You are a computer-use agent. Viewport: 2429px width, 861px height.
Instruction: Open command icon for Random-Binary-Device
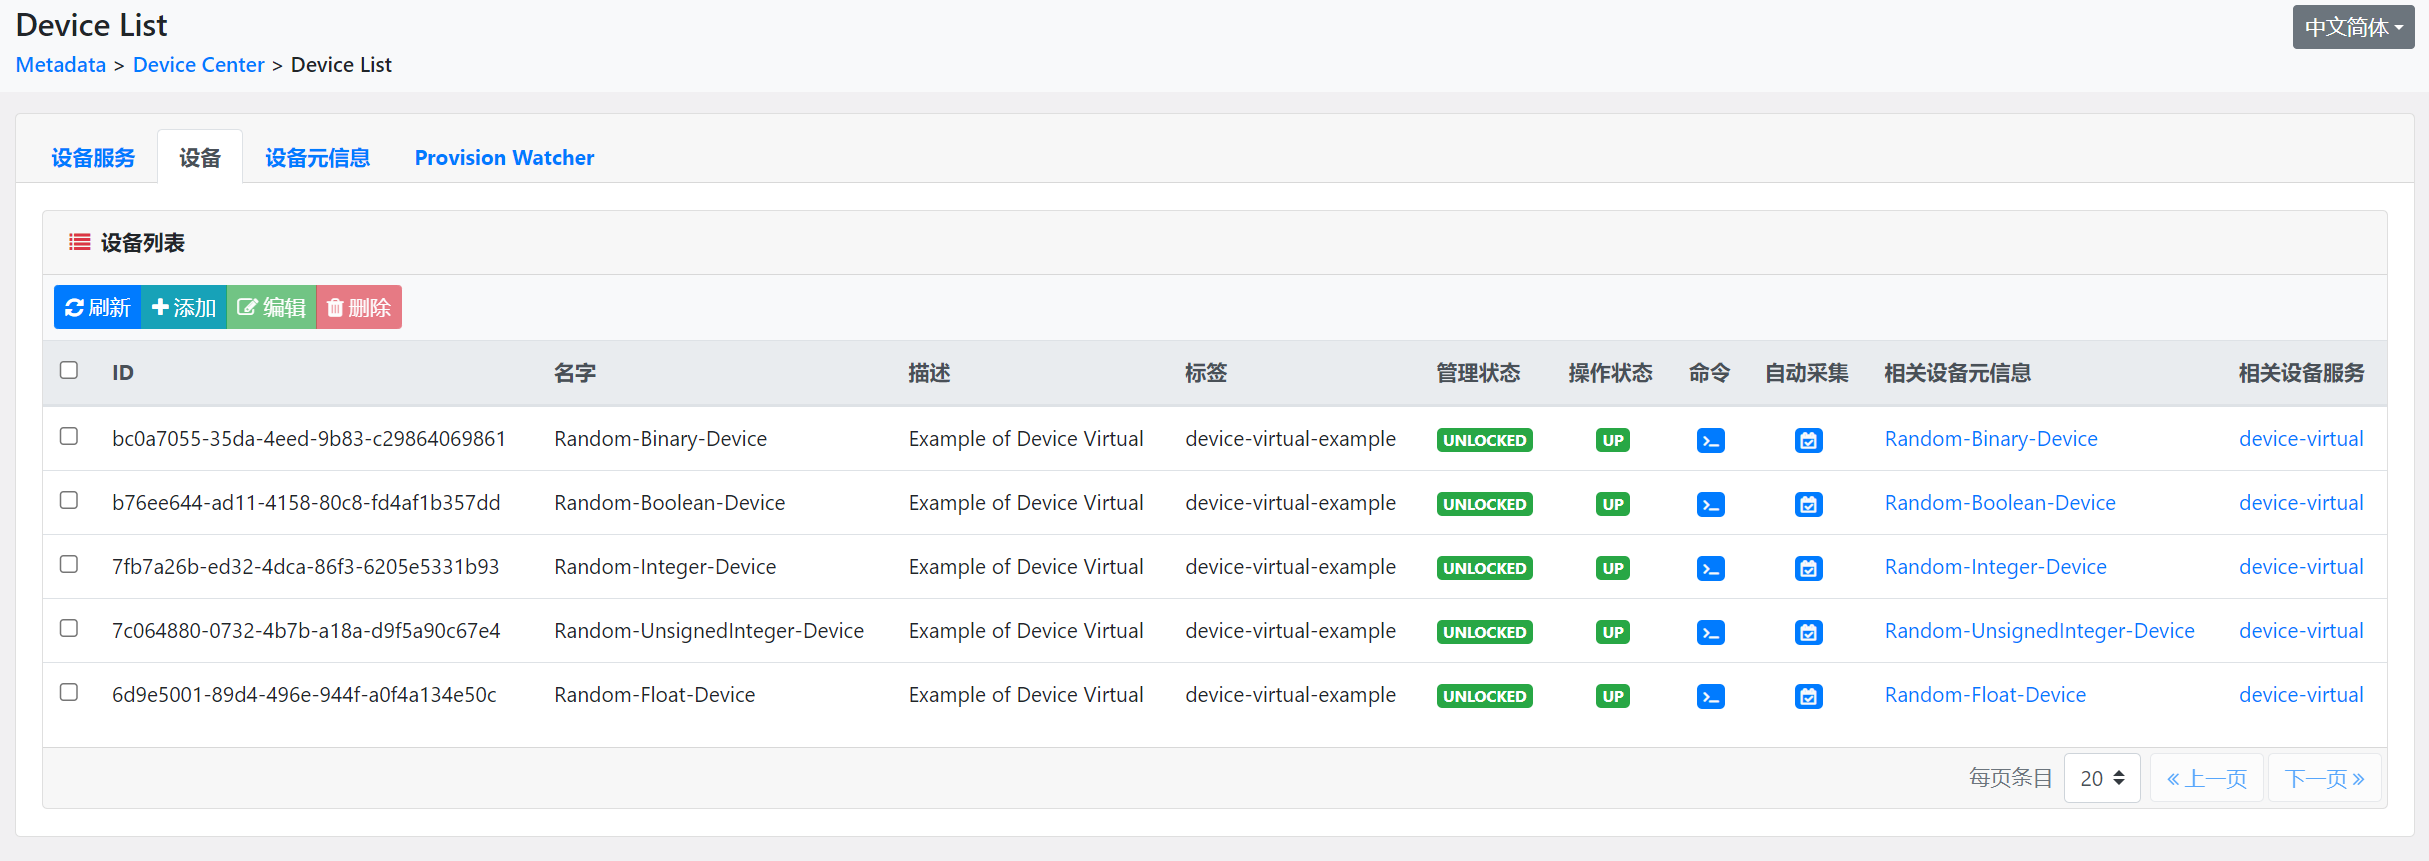point(1710,440)
